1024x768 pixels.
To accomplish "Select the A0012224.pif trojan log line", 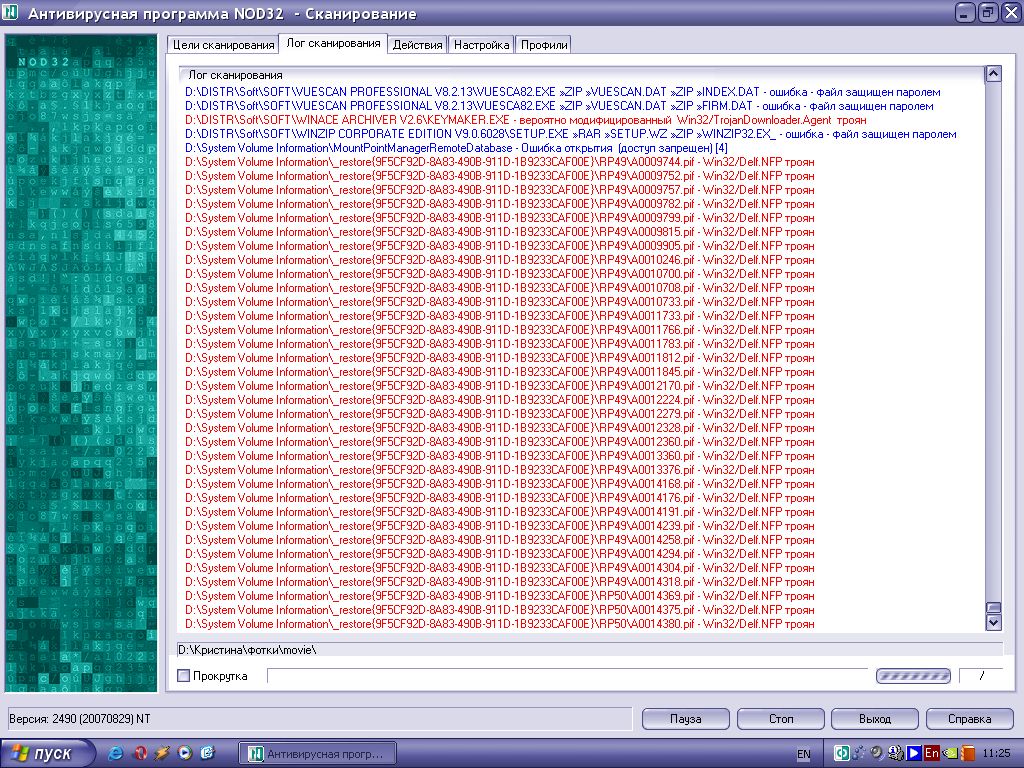I will tap(500, 400).
